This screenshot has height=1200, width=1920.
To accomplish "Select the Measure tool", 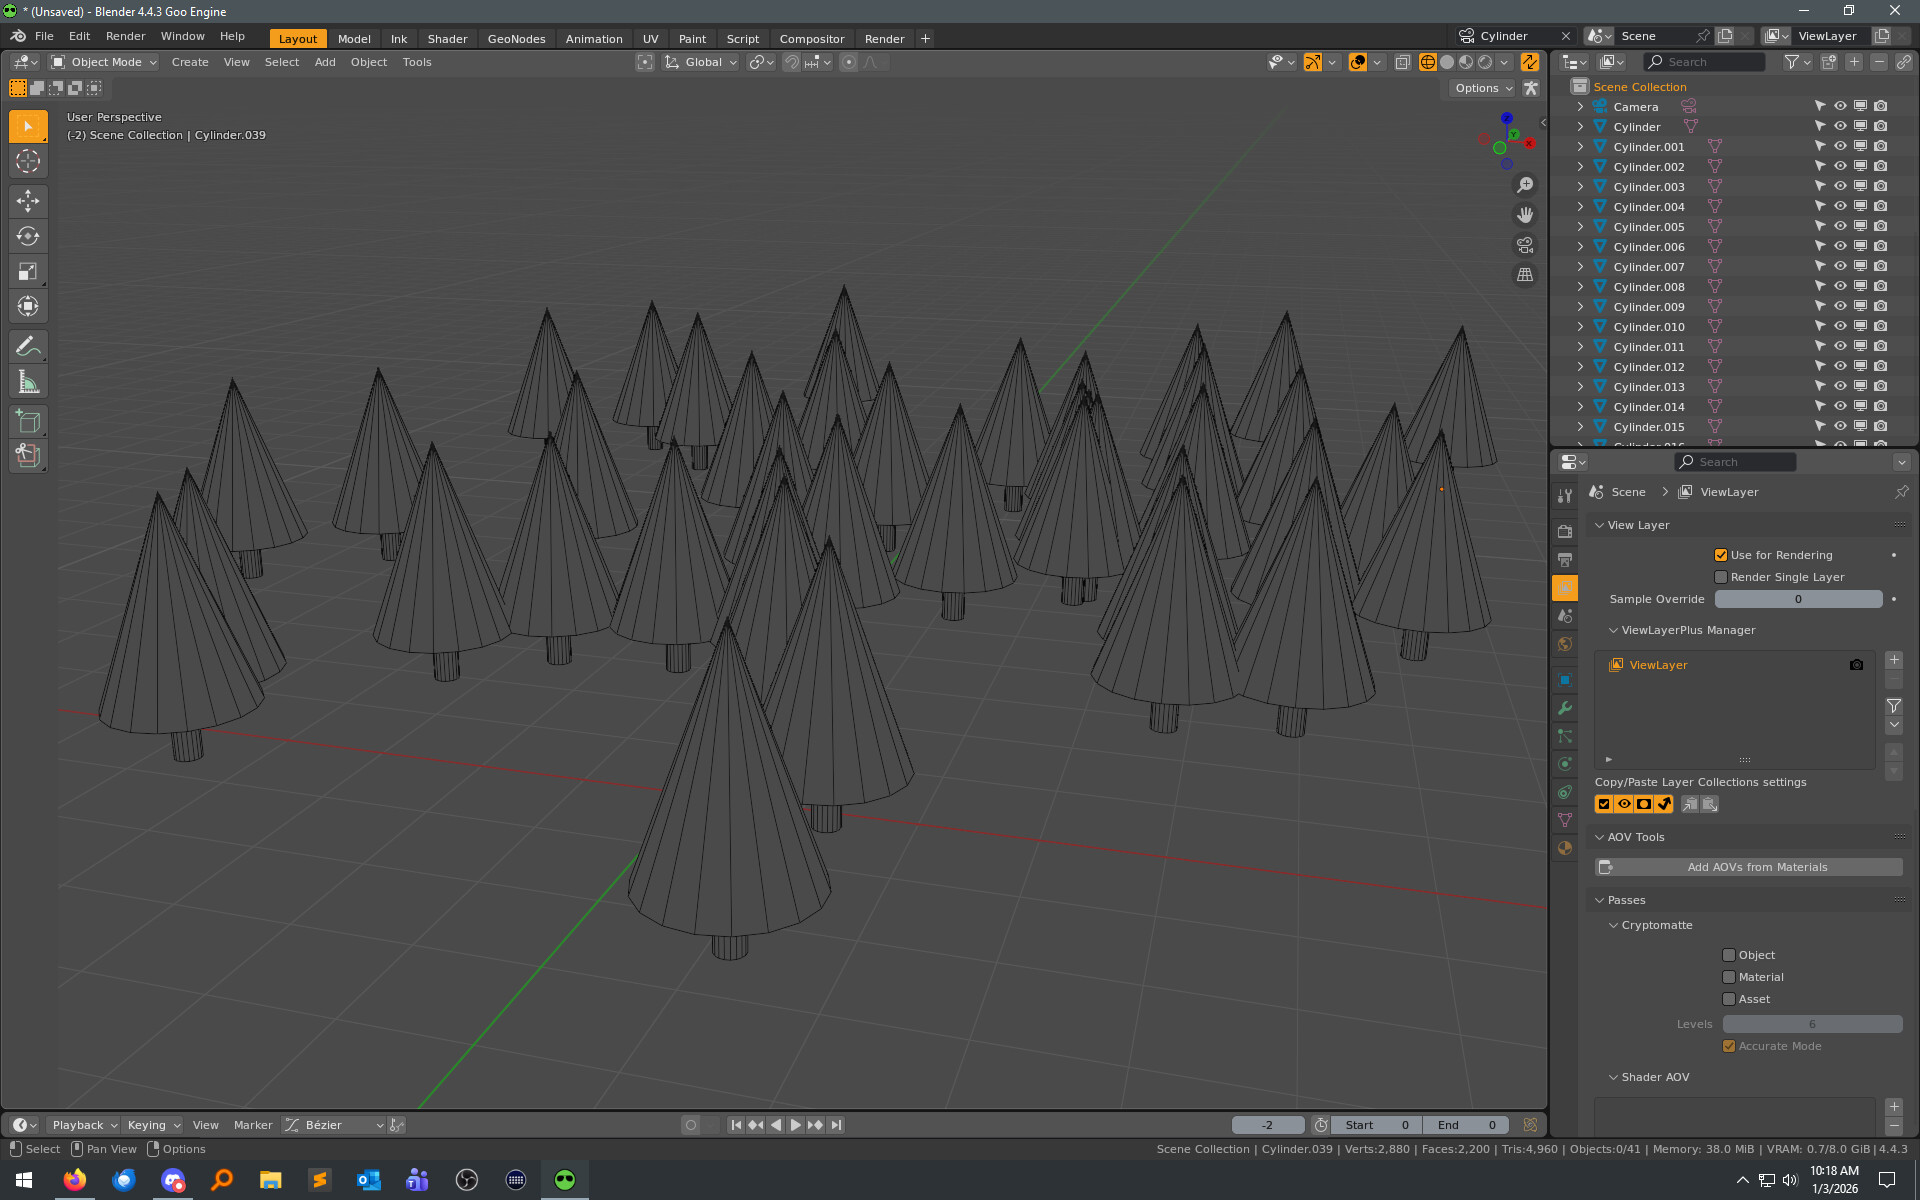I will pos(28,382).
